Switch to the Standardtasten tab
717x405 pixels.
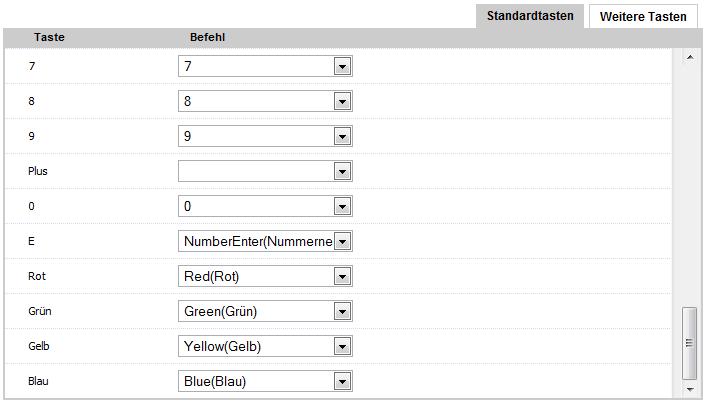[530, 16]
